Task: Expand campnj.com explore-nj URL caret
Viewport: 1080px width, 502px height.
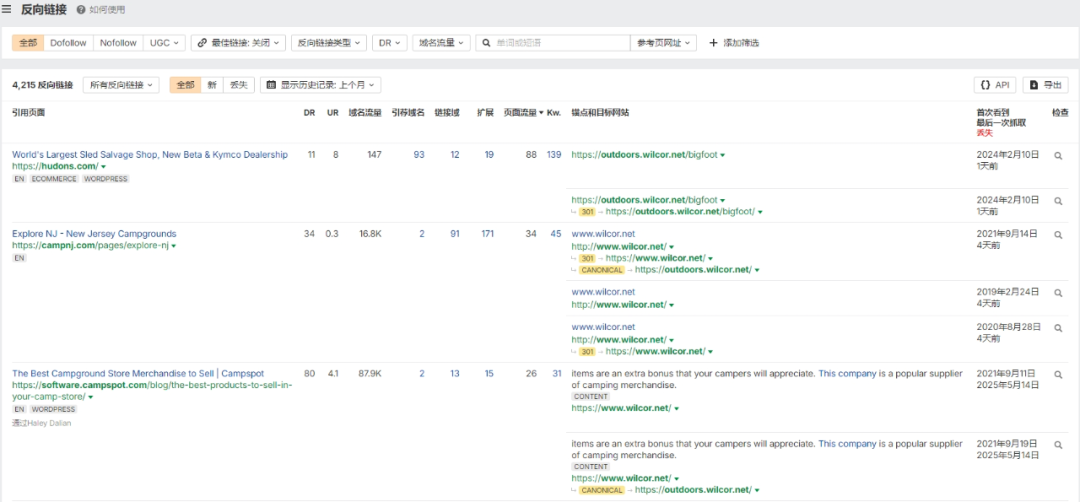Action: 174,246
